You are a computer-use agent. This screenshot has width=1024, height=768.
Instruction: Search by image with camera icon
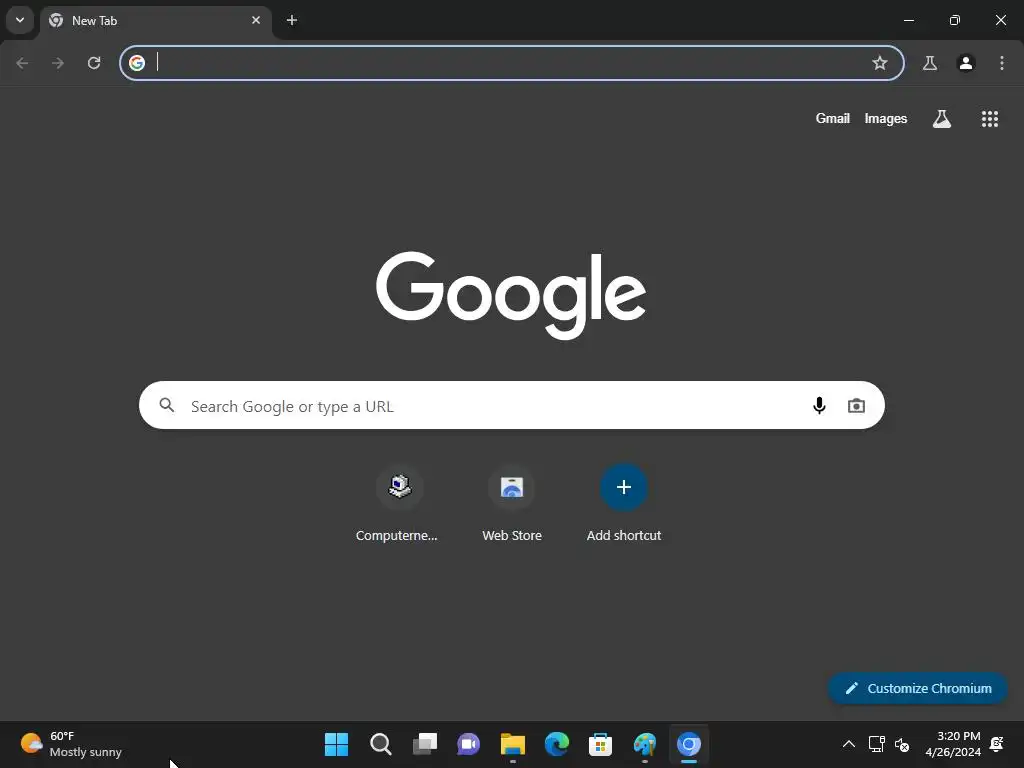click(x=856, y=406)
